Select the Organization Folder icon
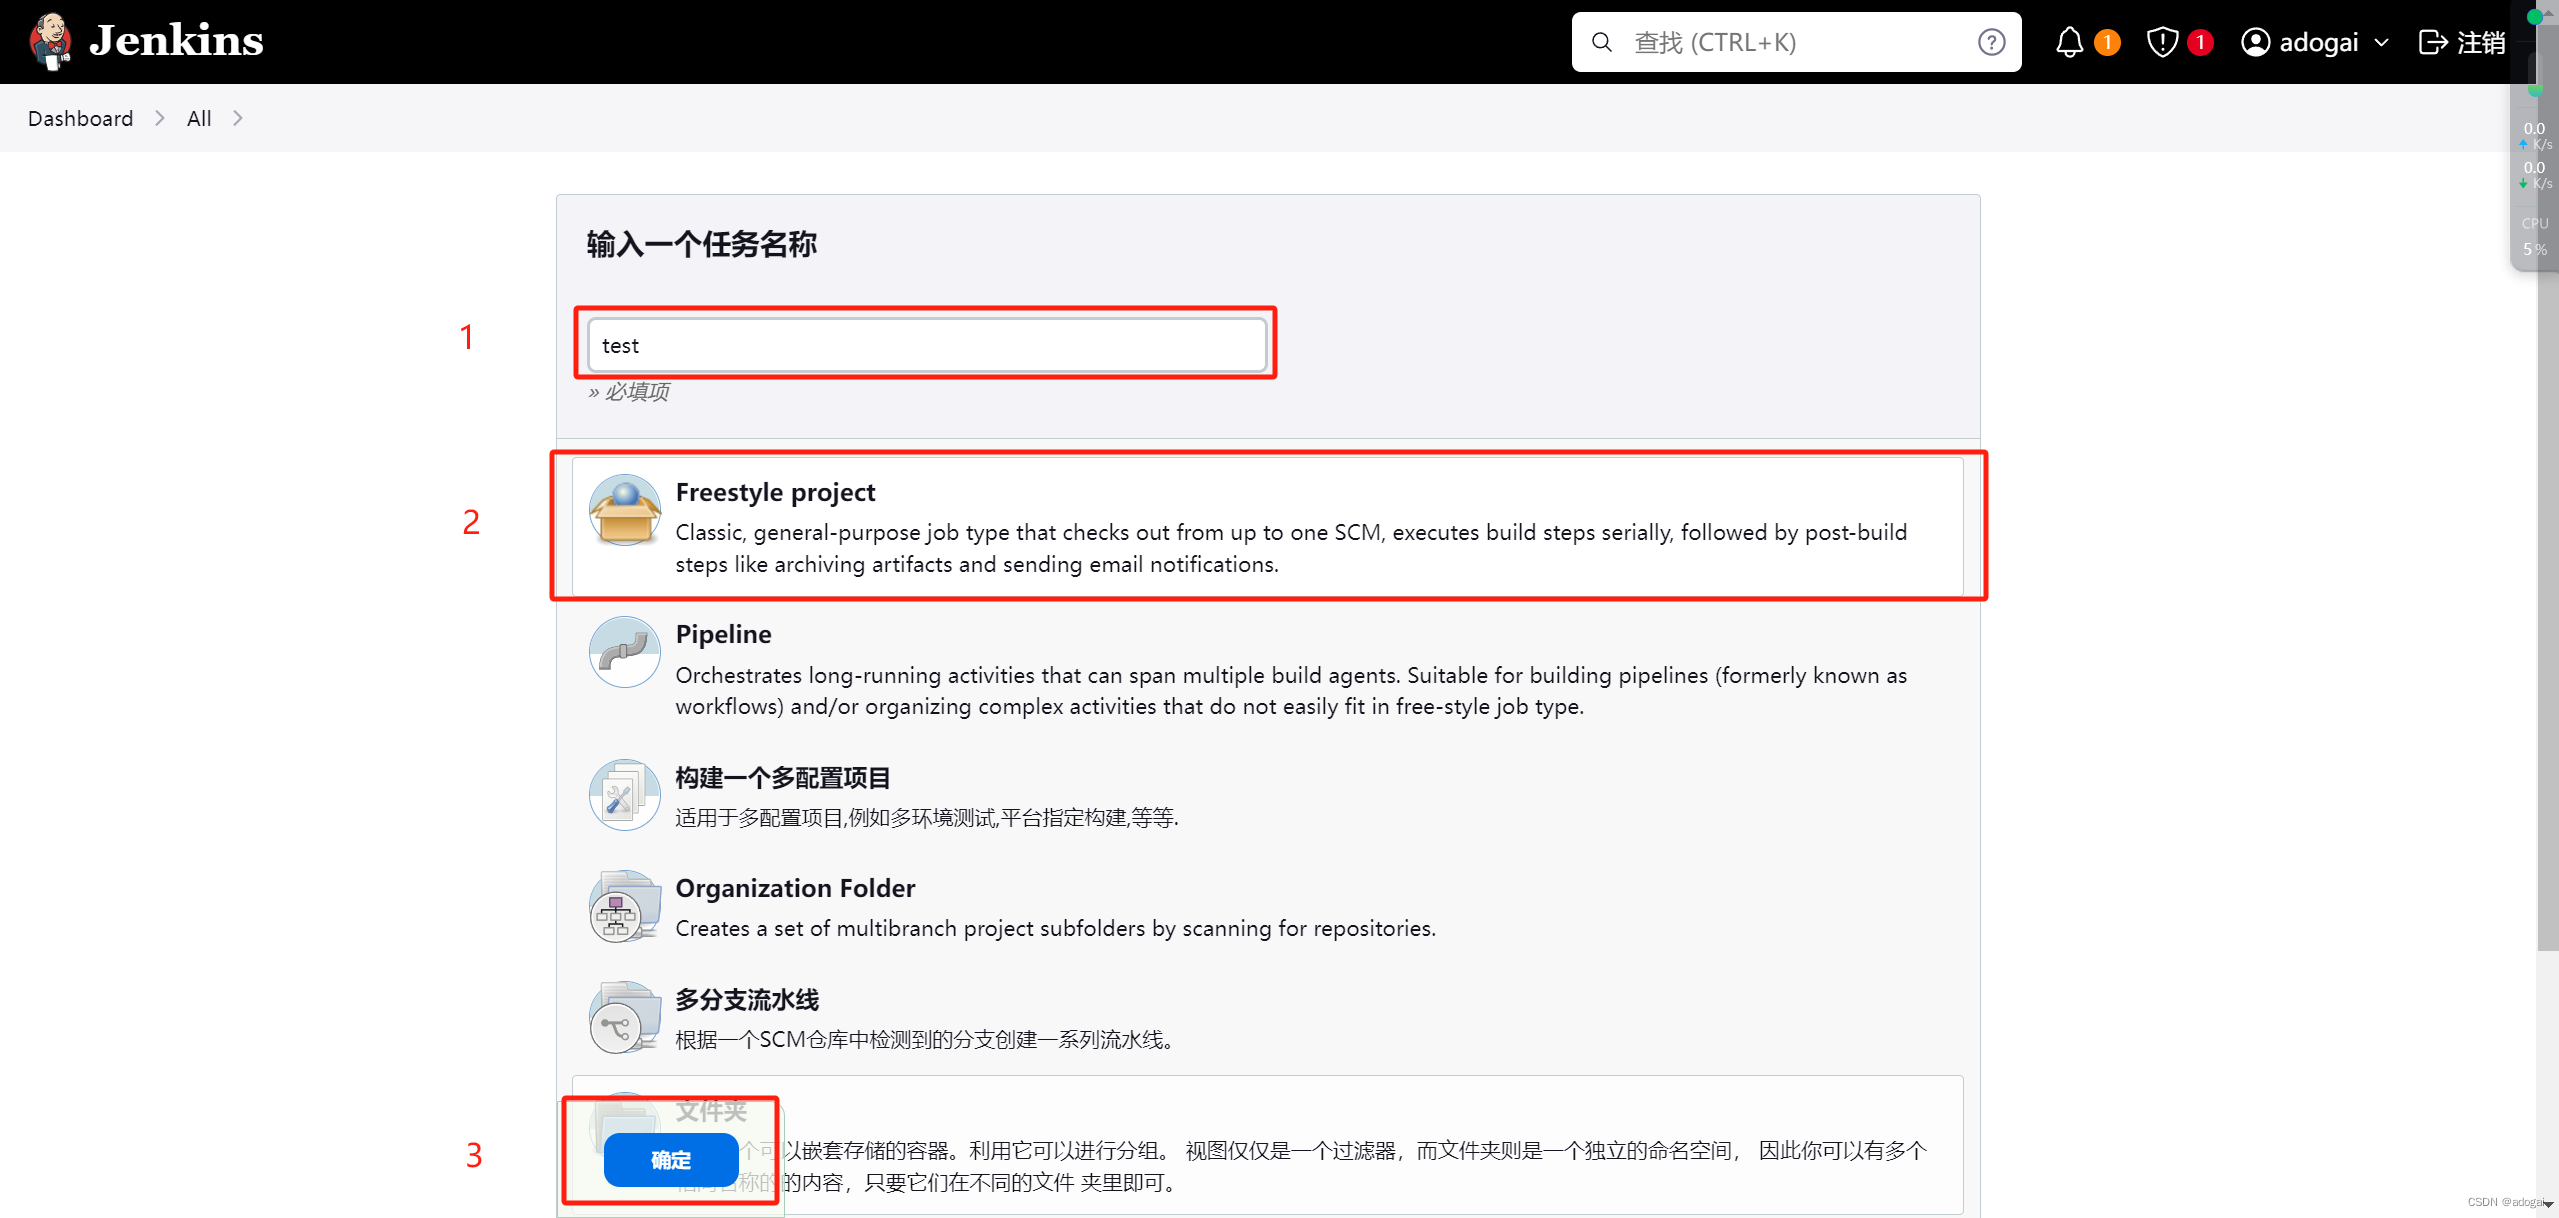The image size is (2559, 1218). tap(624, 906)
